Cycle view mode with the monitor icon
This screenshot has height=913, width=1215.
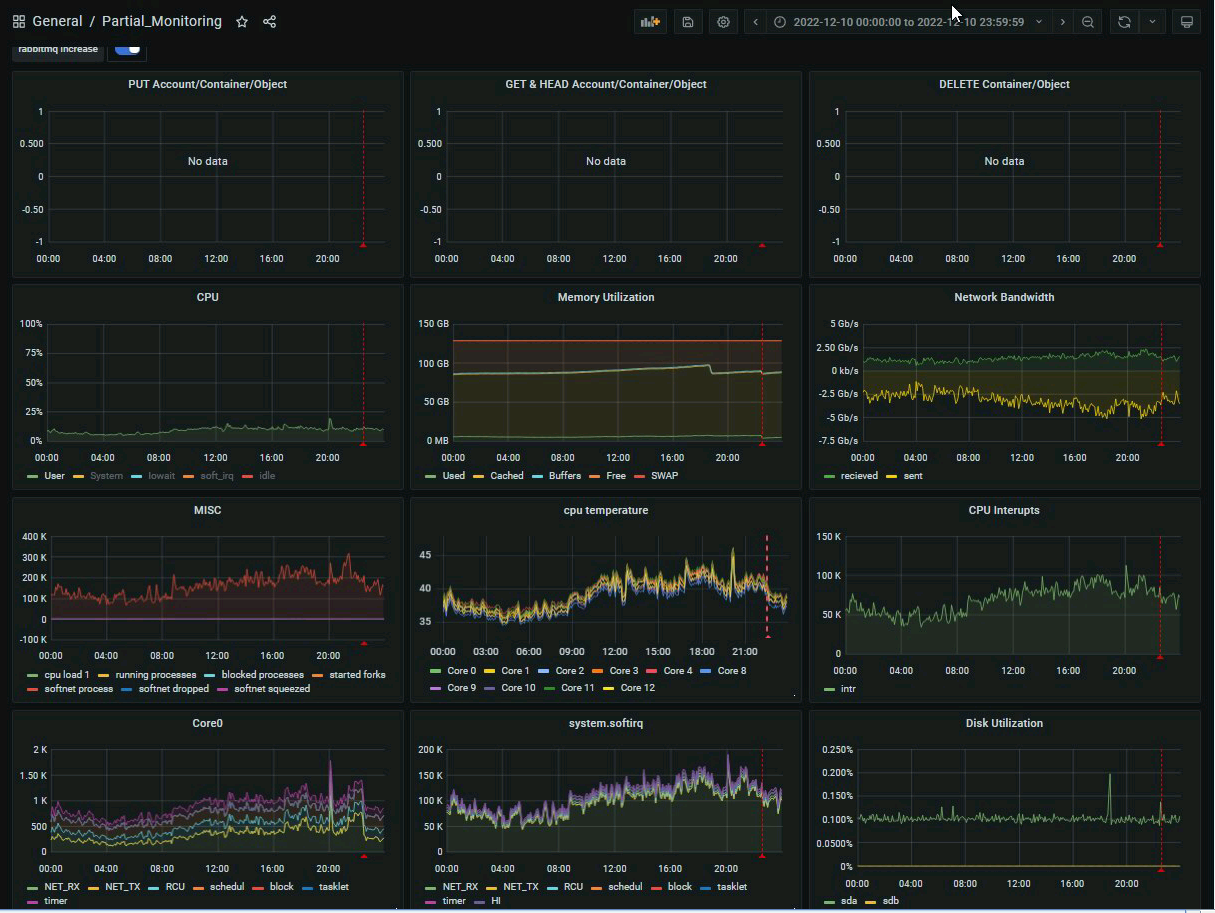(1186, 22)
